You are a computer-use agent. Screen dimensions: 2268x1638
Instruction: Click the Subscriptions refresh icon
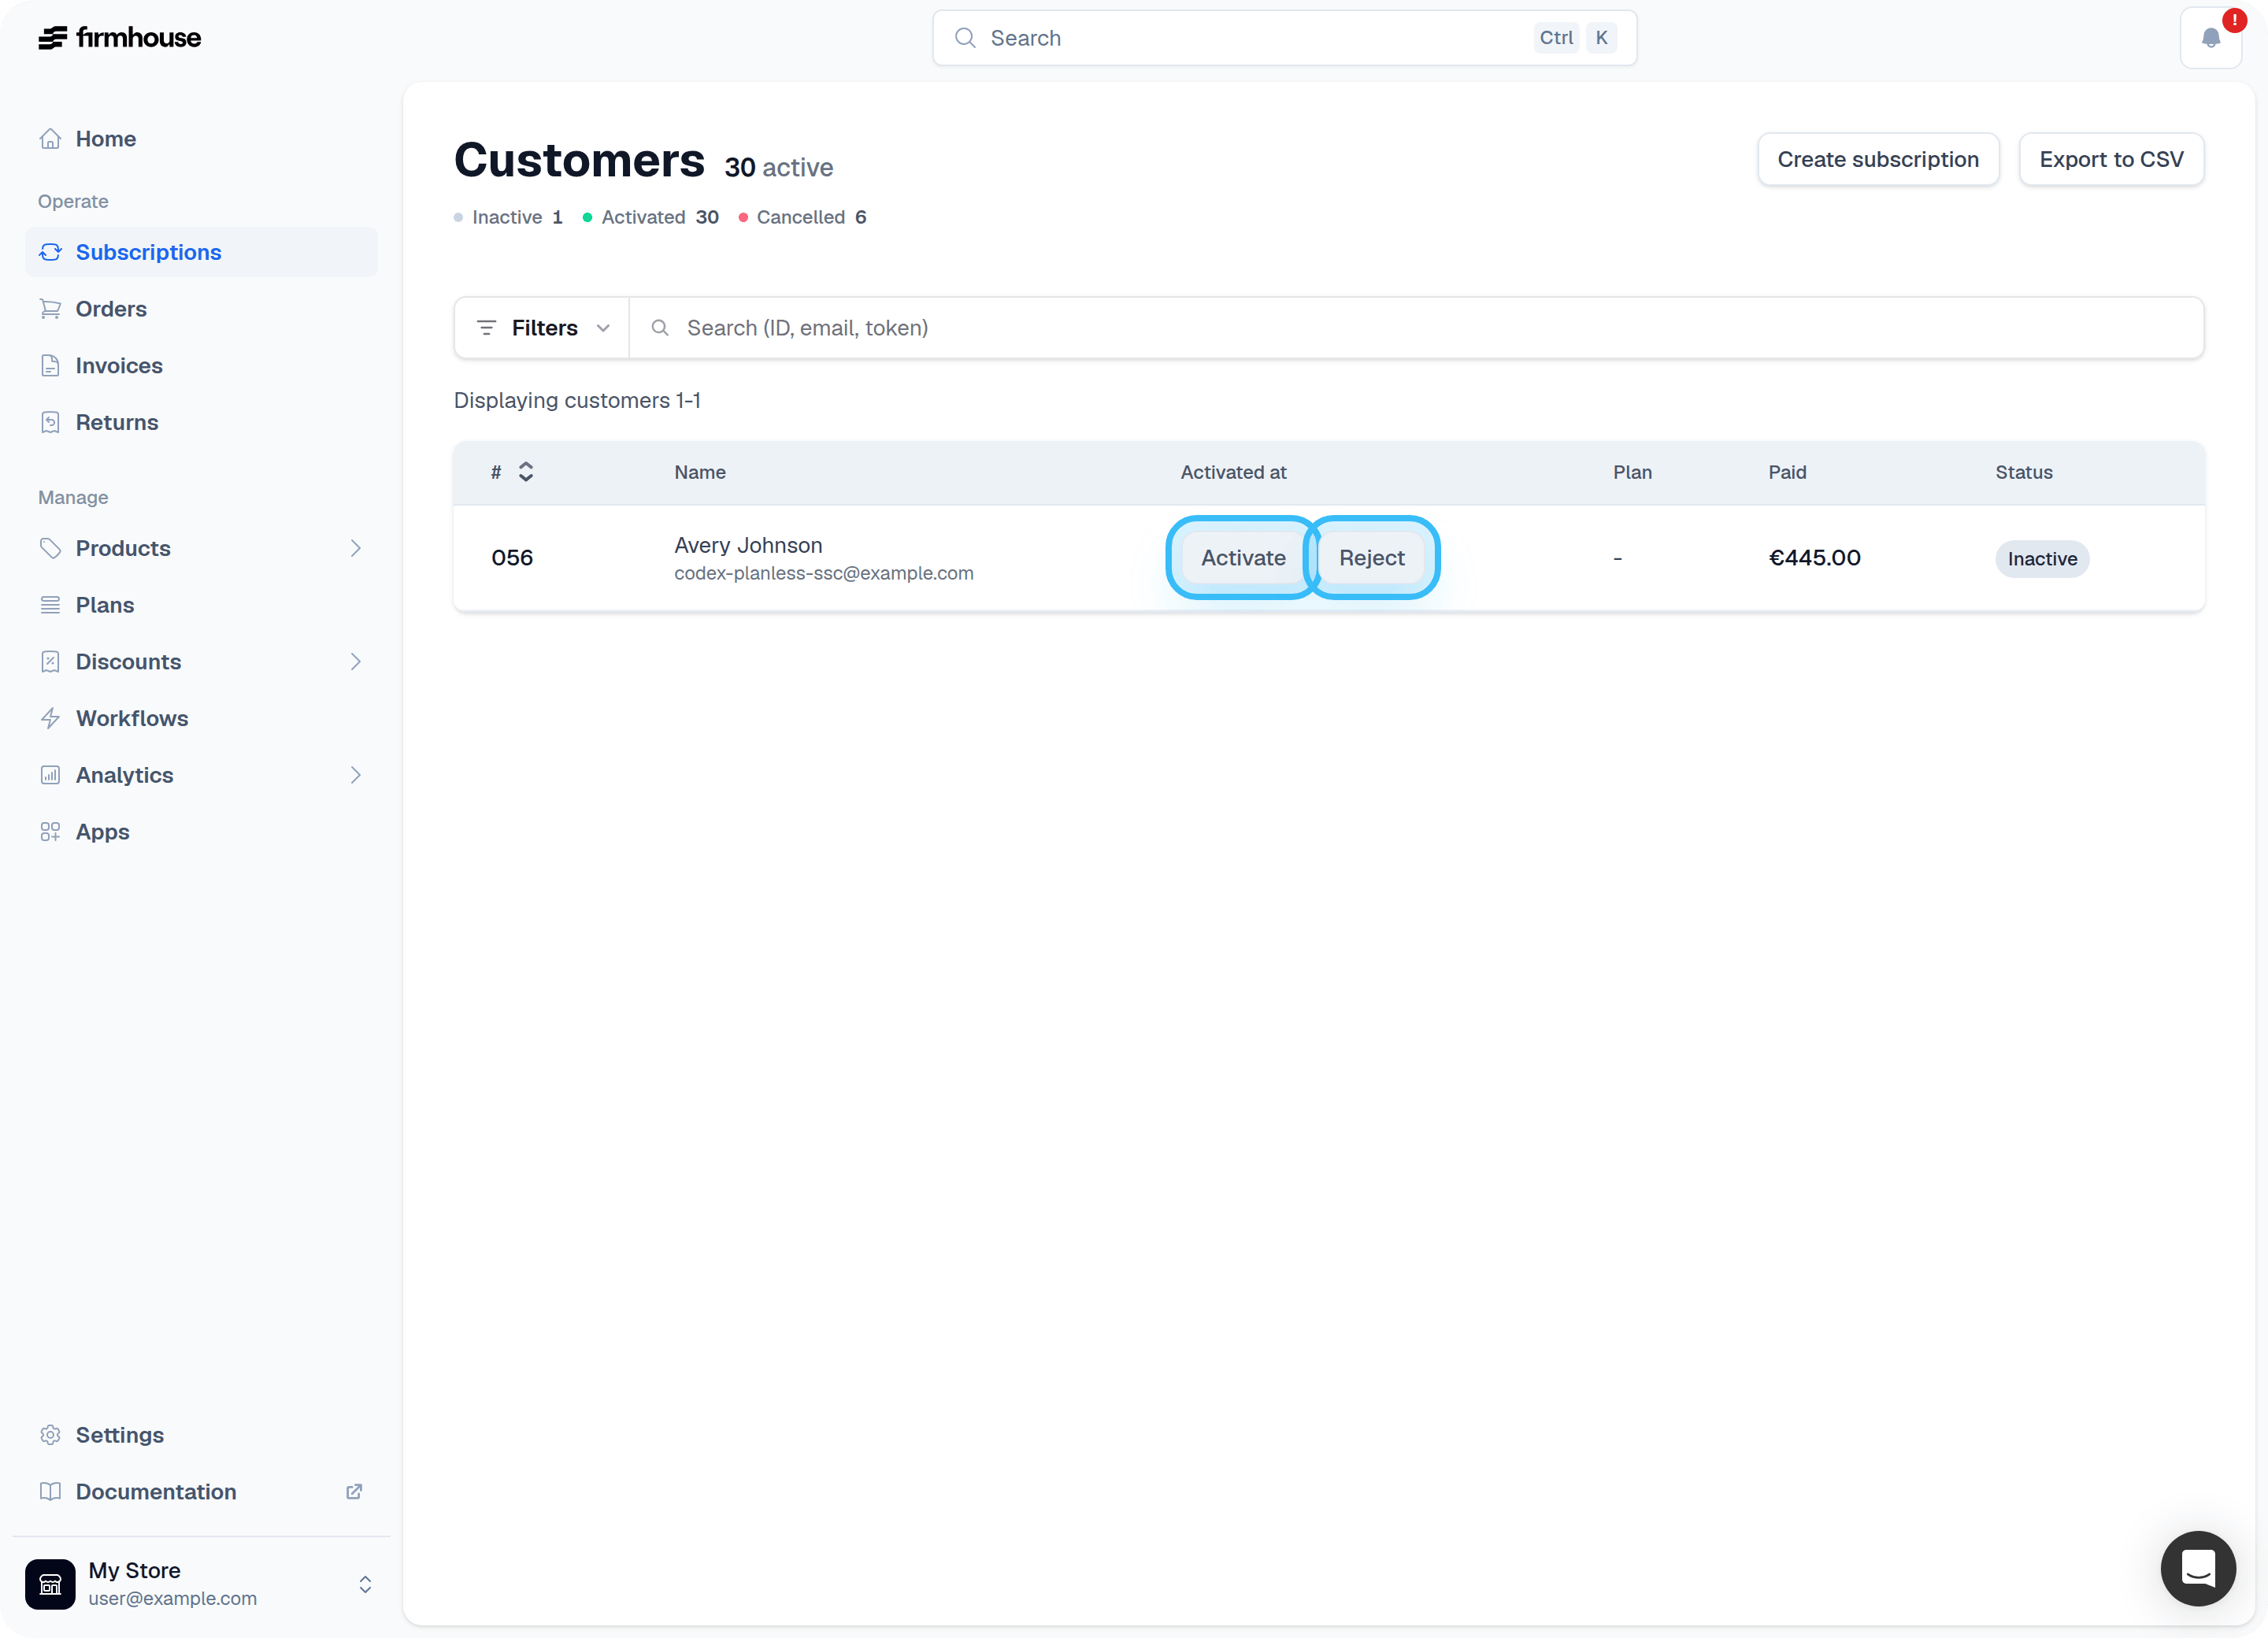click(x=50, y=252)
